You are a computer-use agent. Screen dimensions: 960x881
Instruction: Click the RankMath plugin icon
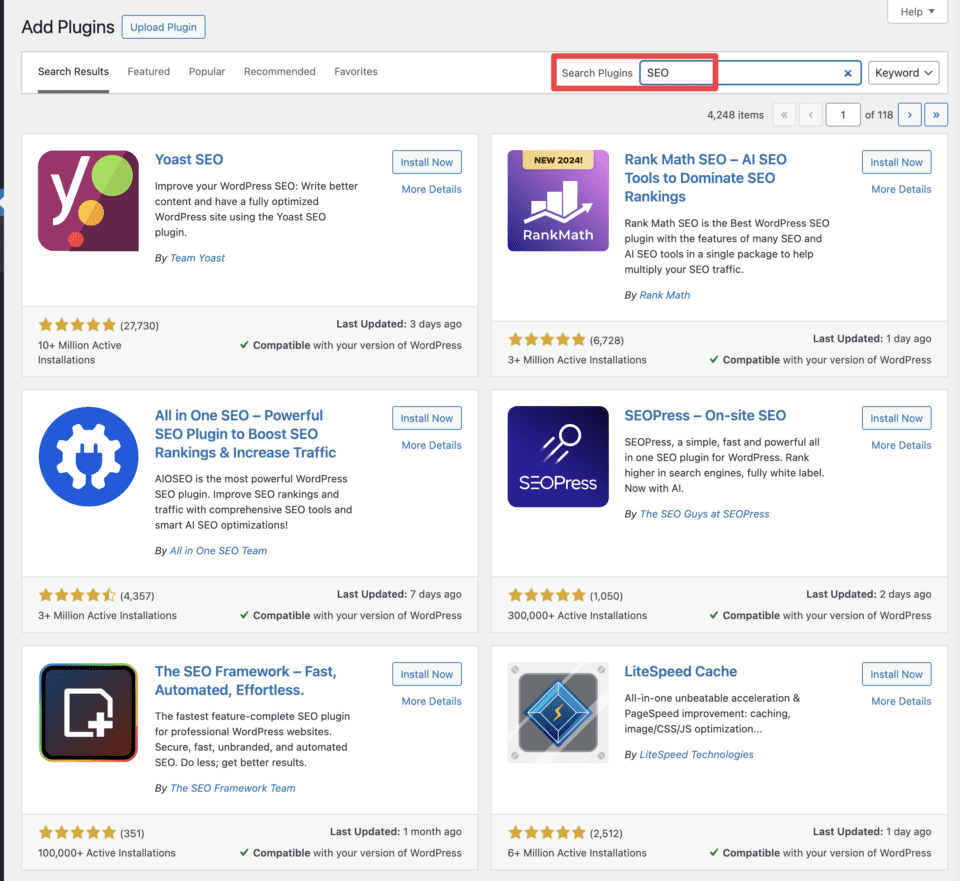pos(558,201)
